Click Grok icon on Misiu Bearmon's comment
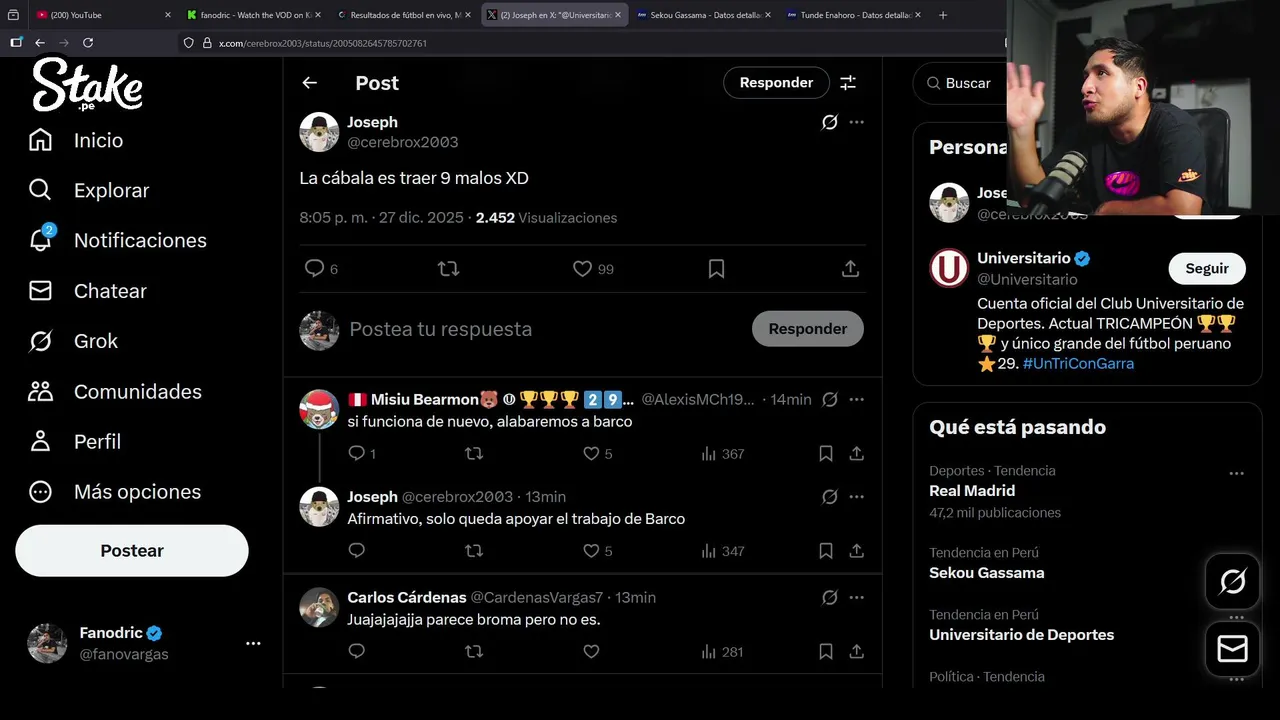This screenshot has width=1280, height=720. [829, 399]
